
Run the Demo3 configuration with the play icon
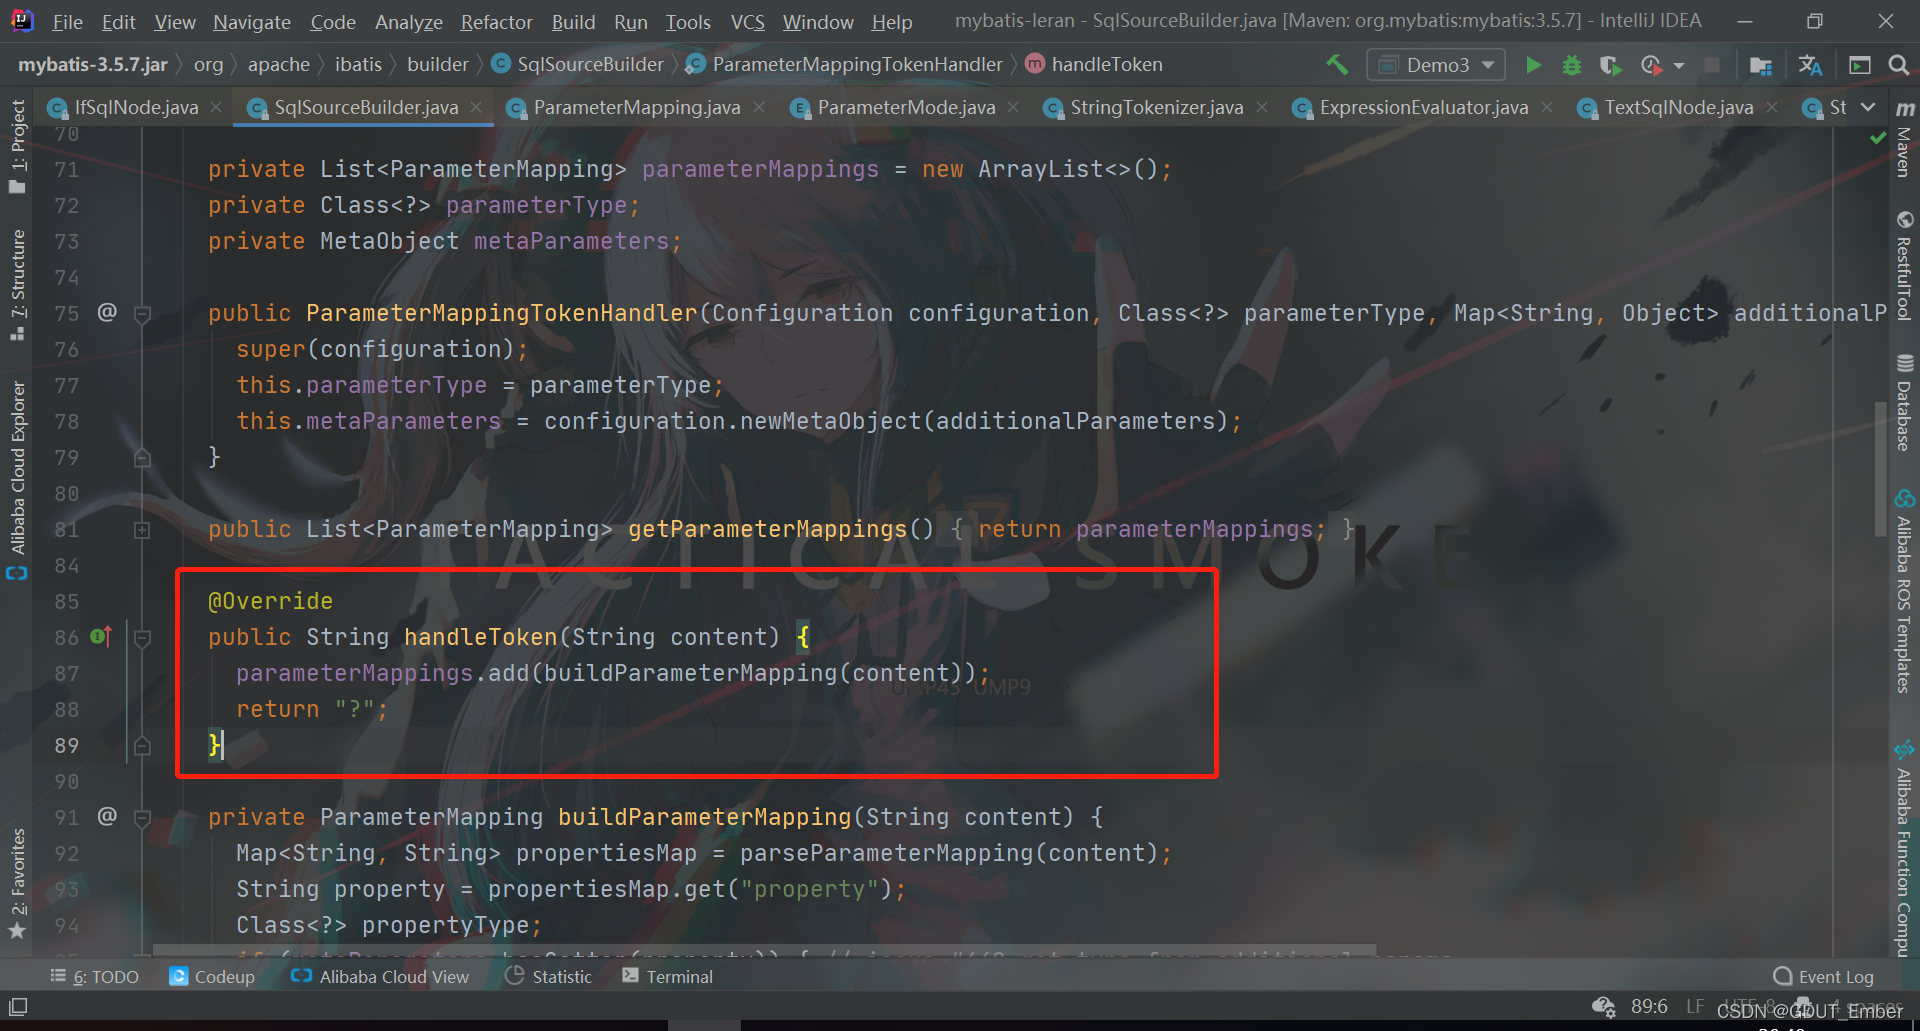click(x=1533, y=65)
